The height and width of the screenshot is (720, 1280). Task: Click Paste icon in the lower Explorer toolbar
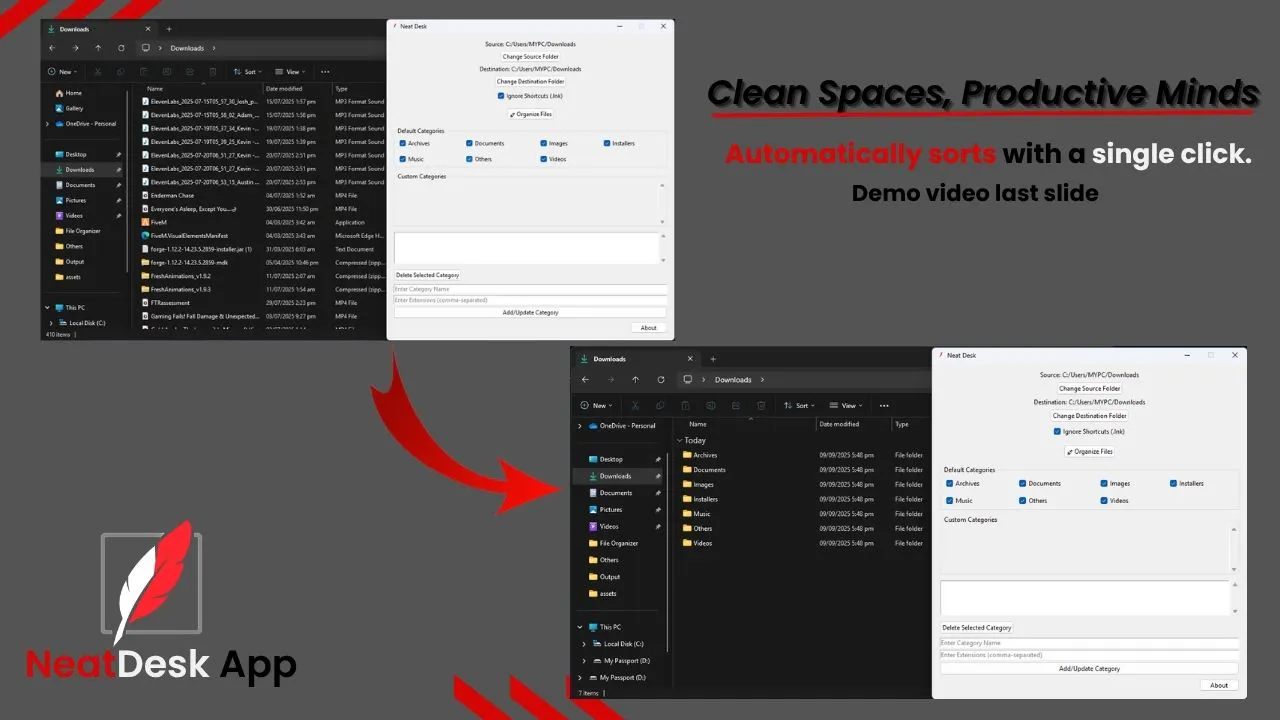tap(685, 406)
